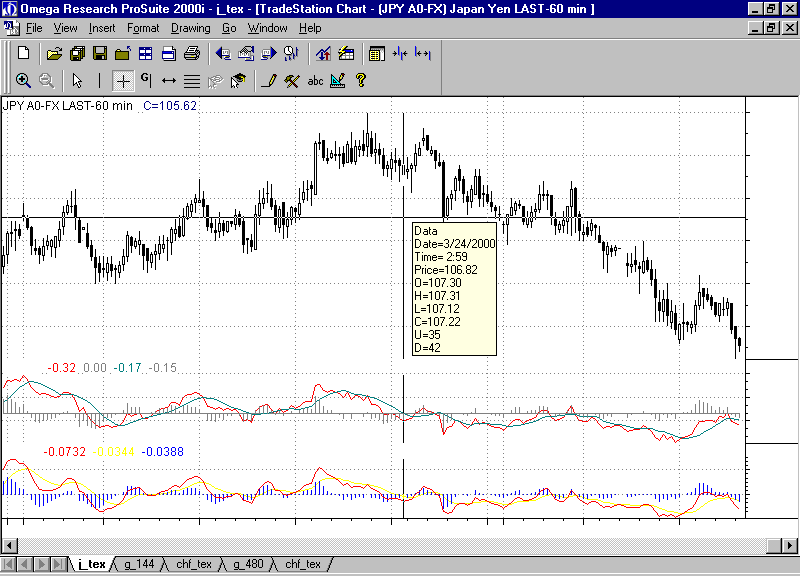Click the clock with bars icon
Screen dimensions: 800x576
click(x=291, y=54)
